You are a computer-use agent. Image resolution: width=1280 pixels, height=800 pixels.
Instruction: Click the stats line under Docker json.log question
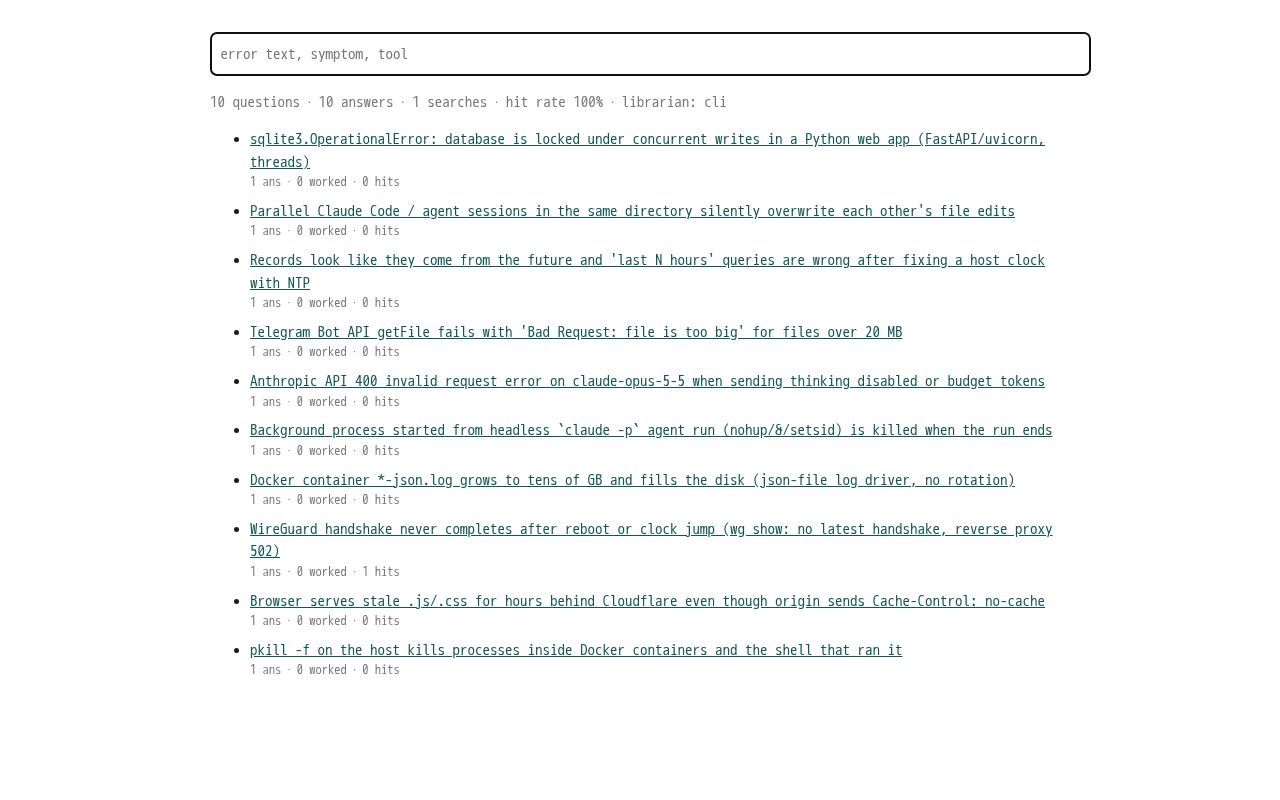tap(325, 500)
